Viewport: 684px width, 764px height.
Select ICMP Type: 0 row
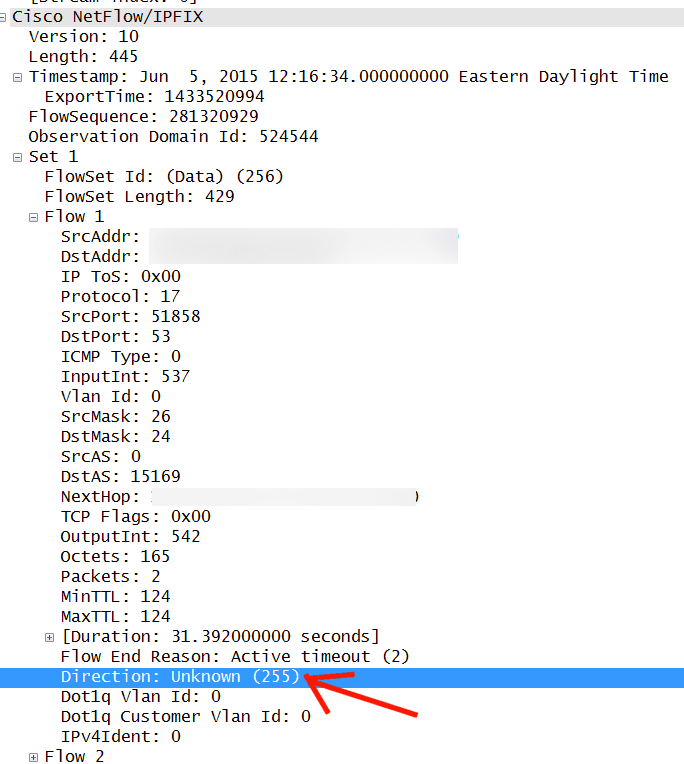pyautogui.click(x=121, y=357)
